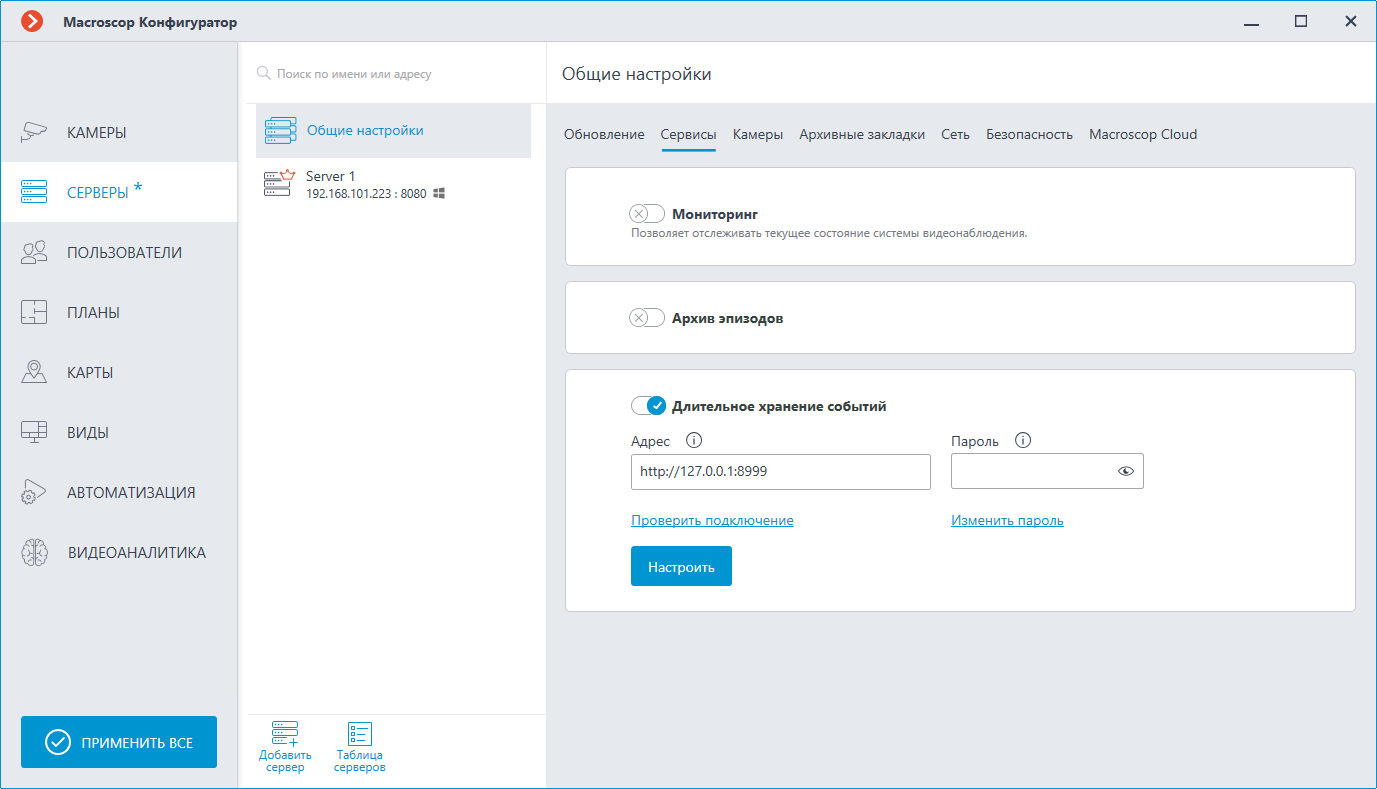Switch to the Безопасность tab
This screenshot has width=1377, height=789.
(x=1029, y=134)
